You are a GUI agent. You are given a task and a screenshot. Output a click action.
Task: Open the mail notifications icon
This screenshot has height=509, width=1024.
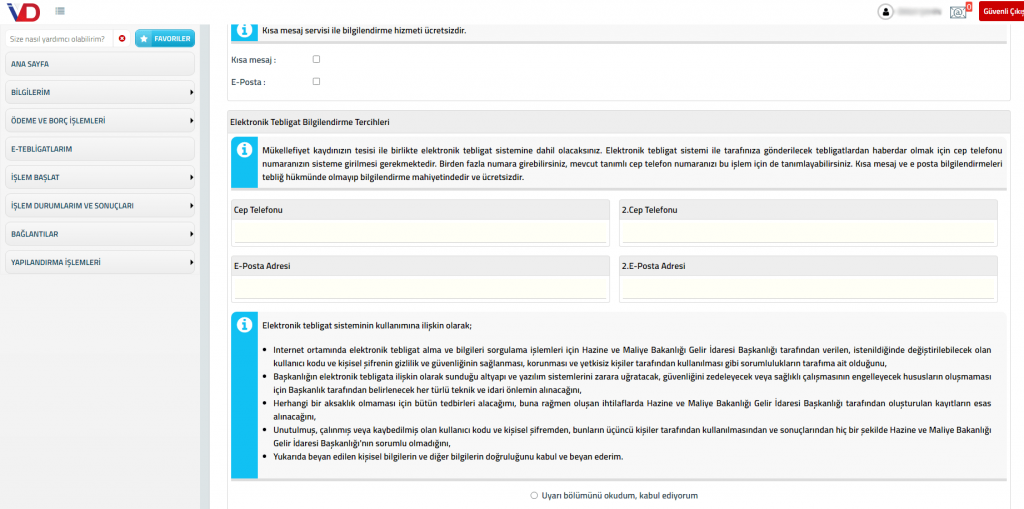coord(958,12)
